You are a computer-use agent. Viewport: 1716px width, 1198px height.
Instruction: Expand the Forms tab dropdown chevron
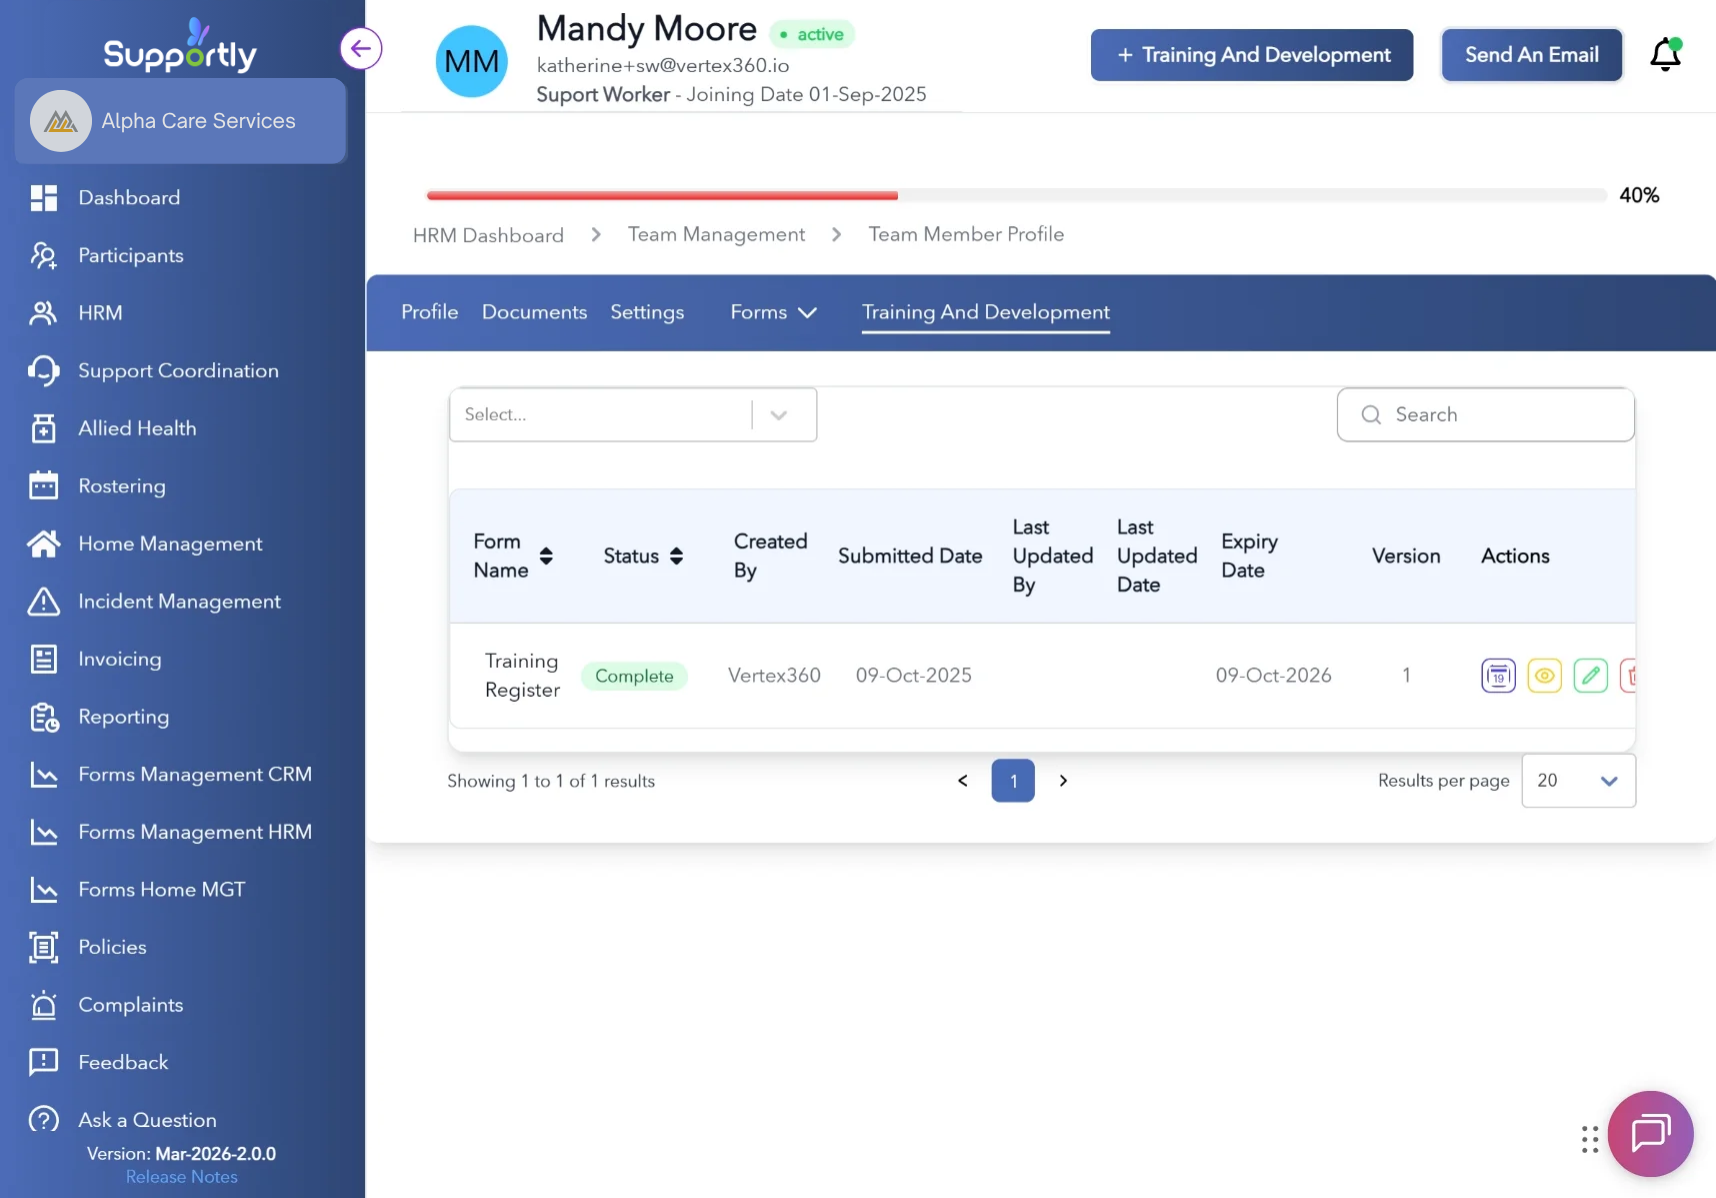point(808,313)
